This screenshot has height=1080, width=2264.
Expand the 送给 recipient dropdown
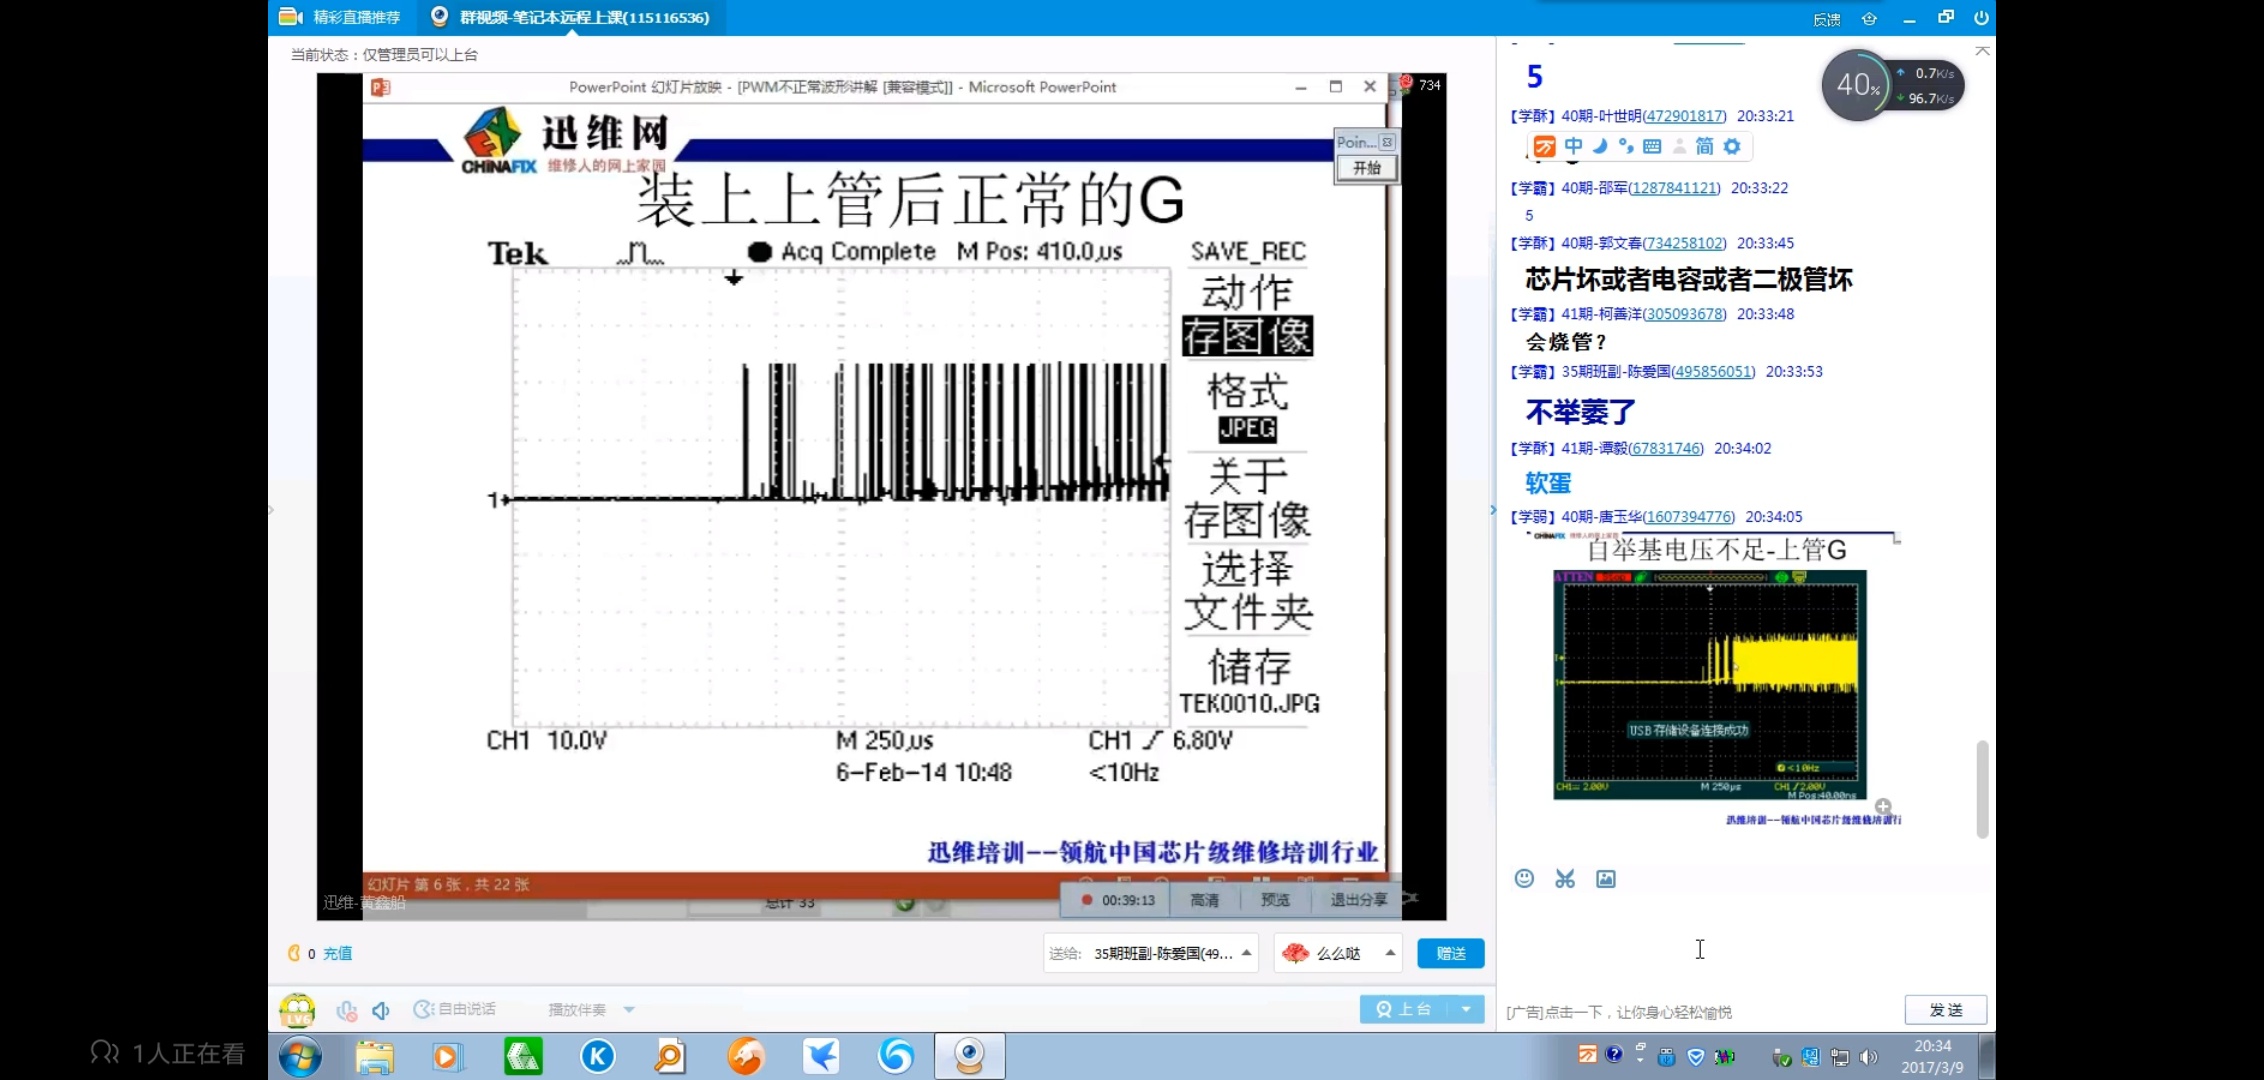[x=1247, y=953]
